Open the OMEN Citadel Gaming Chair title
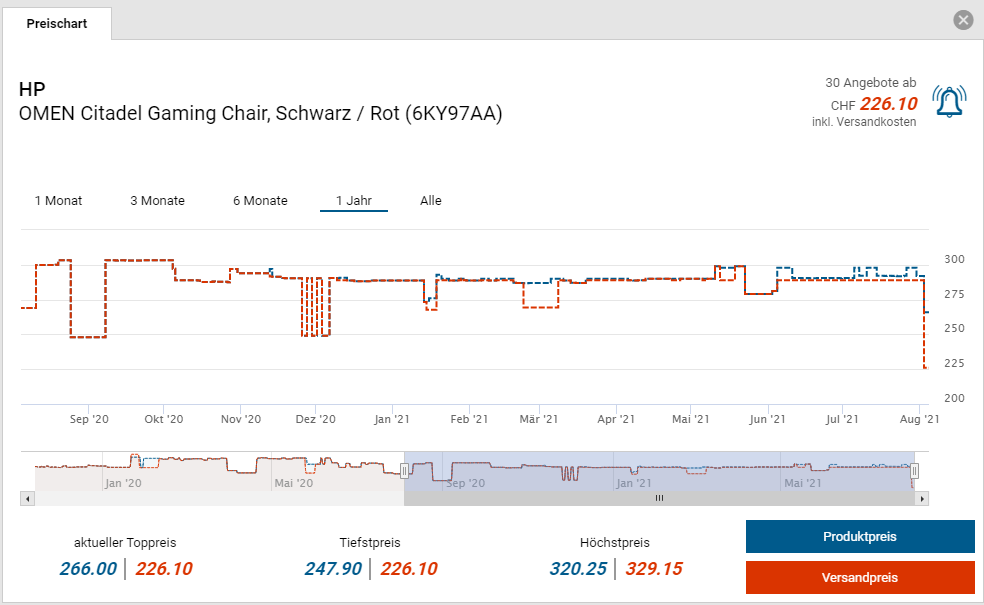 pyautogui.click(x=260, y=114)
